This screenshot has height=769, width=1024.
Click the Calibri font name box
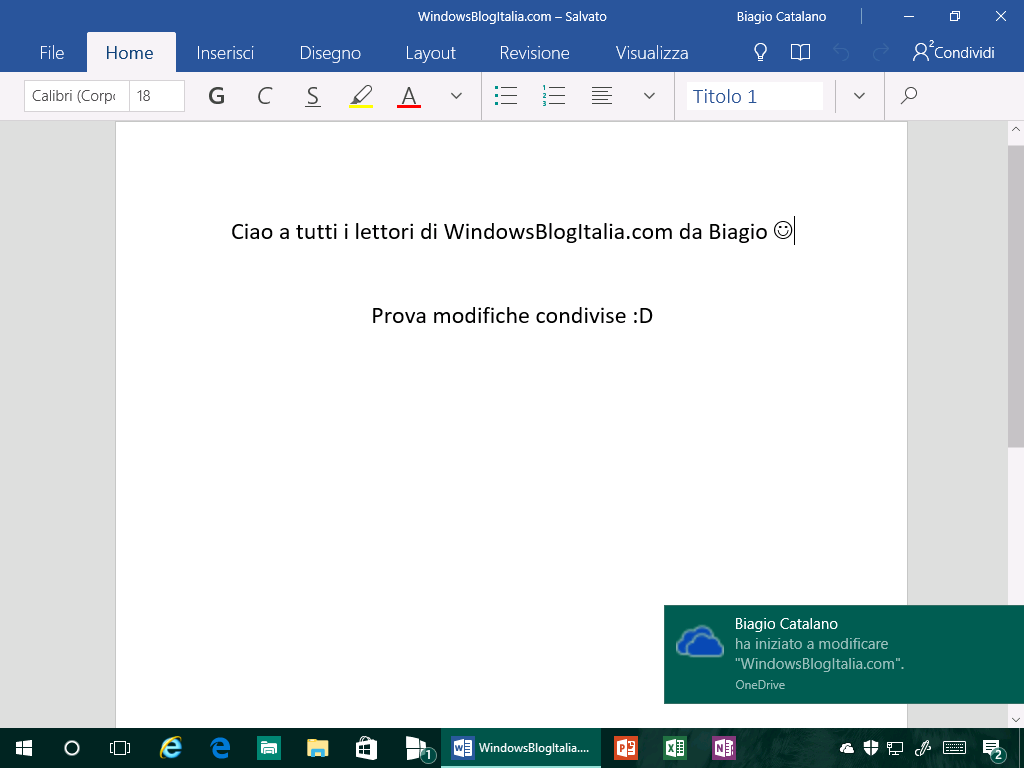coord(77,96)
